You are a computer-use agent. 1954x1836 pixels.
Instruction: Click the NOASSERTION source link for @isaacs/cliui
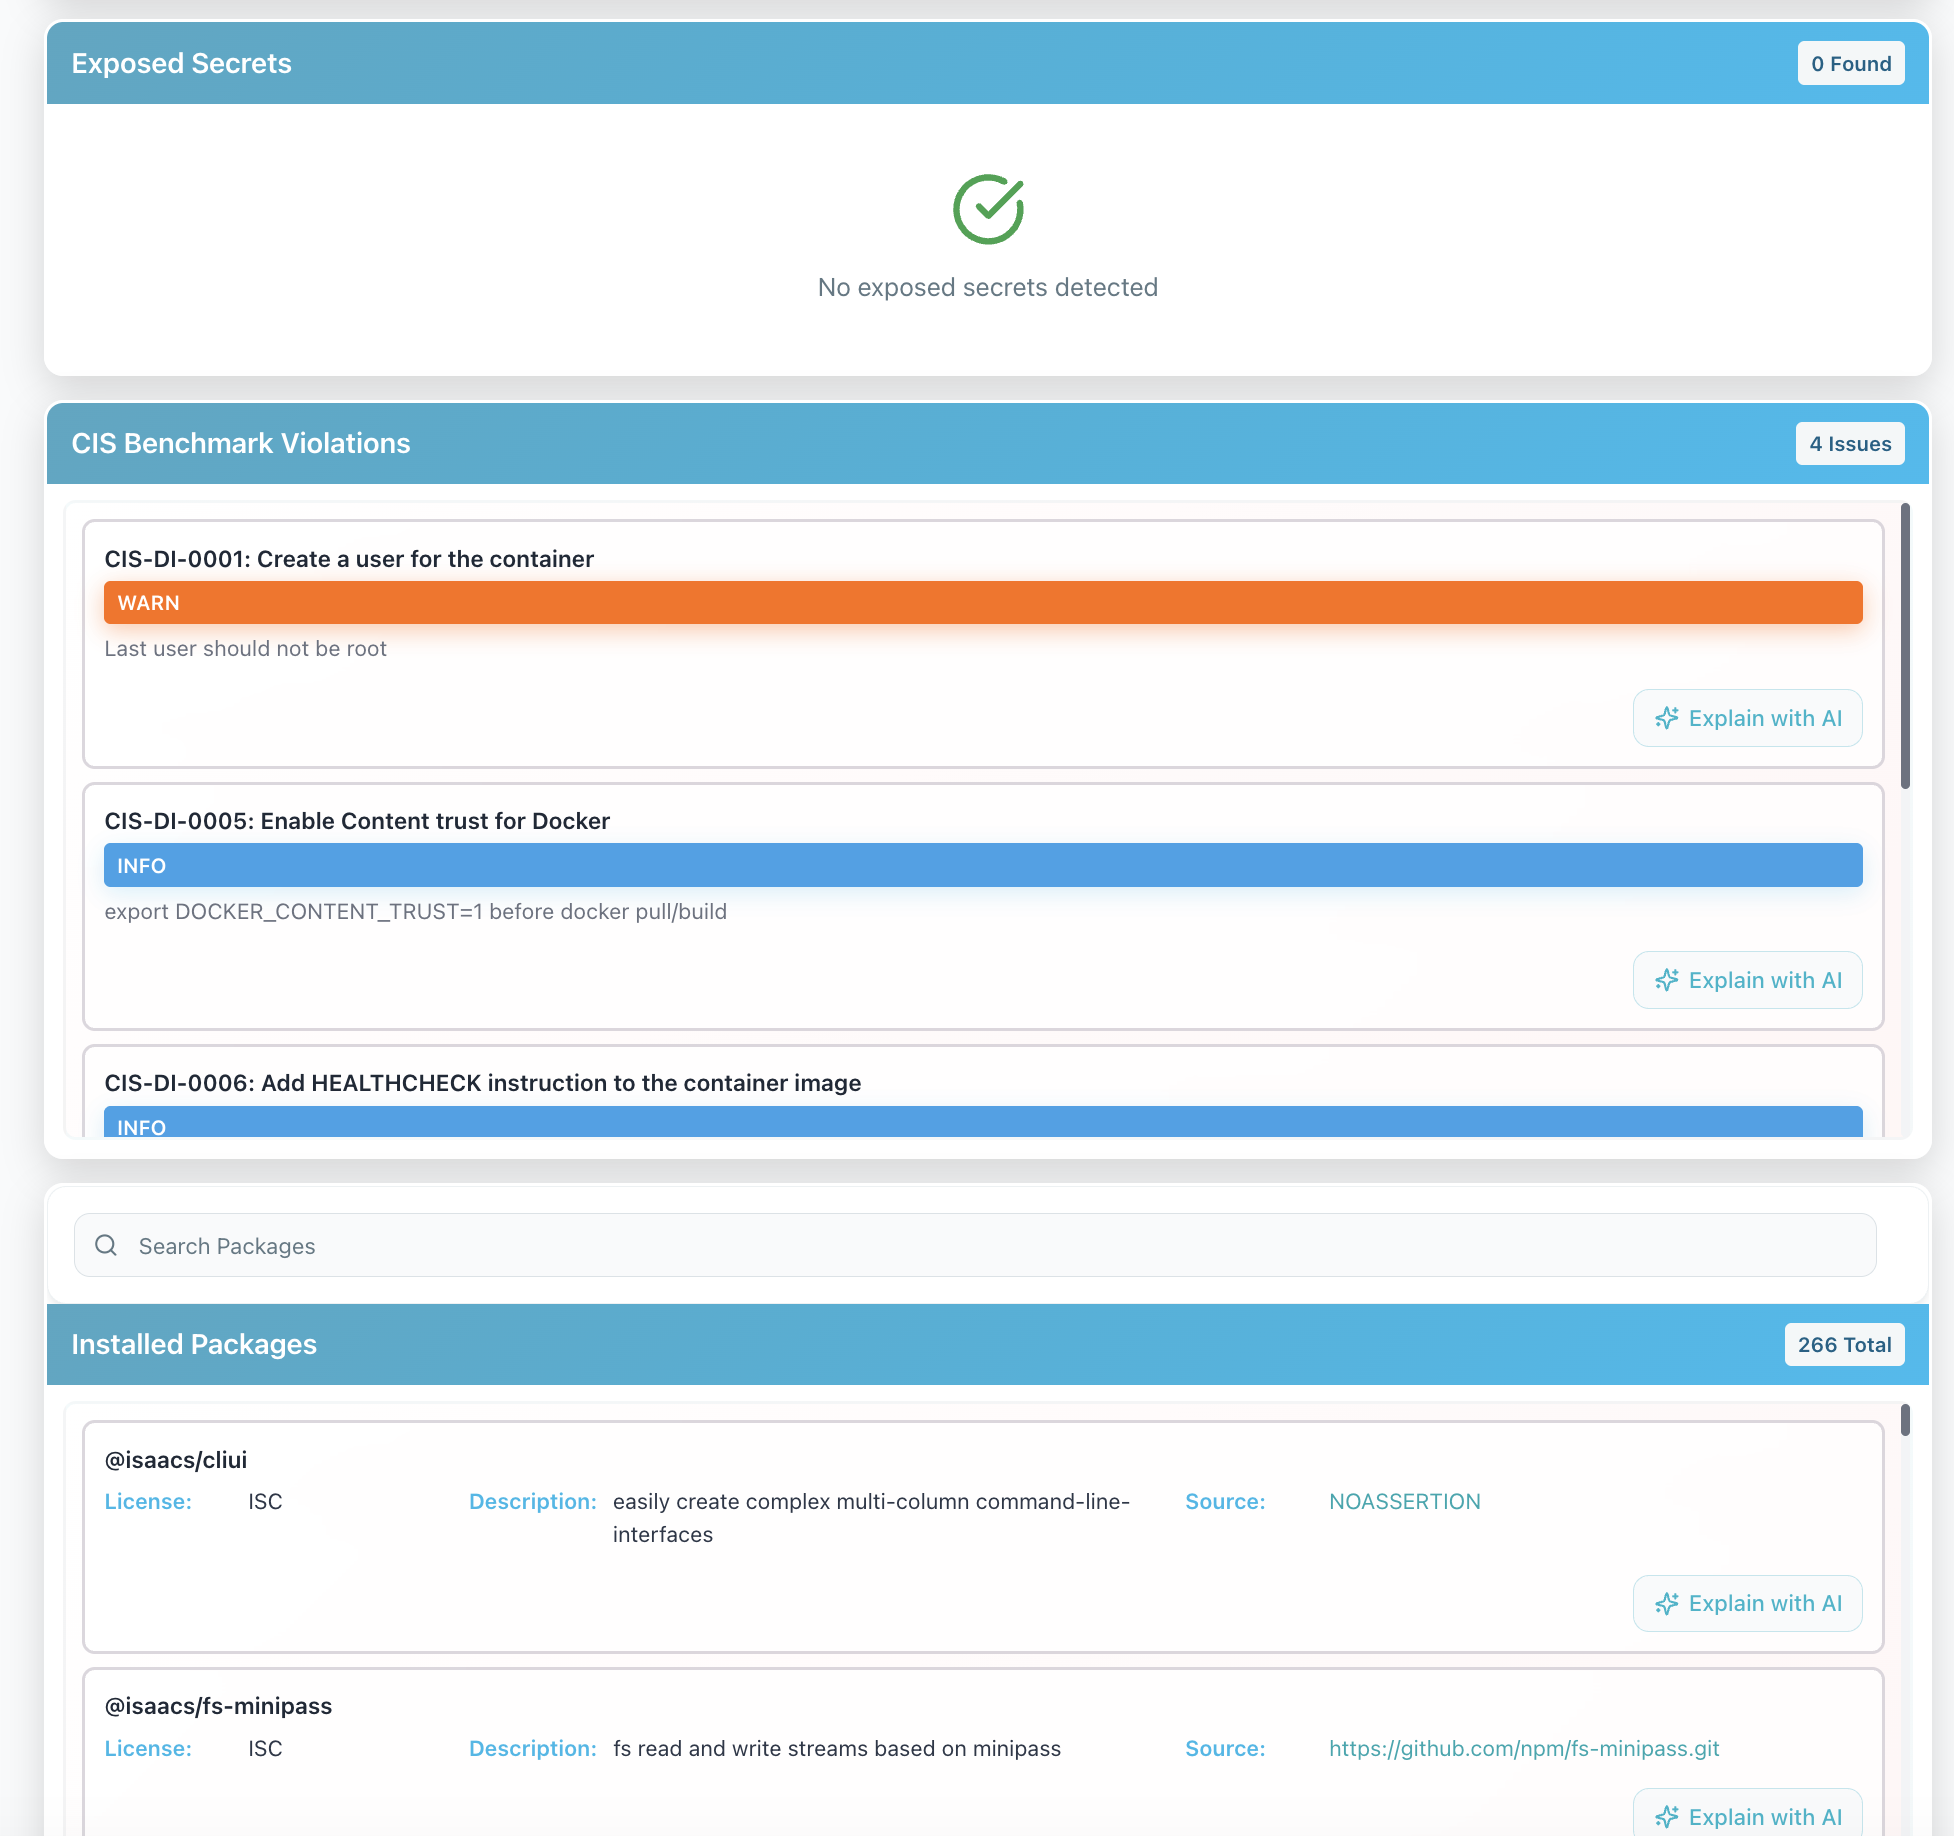(x=1404, y=1501)
